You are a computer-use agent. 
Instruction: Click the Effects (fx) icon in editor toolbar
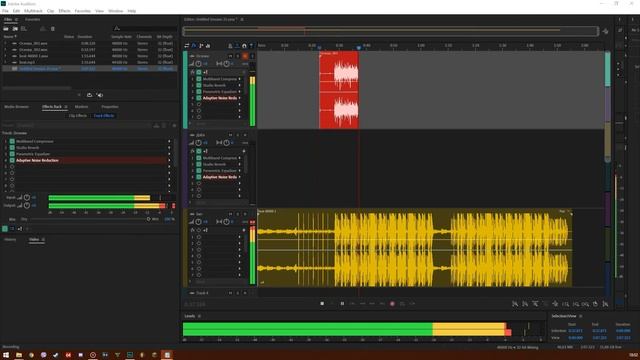coord(194,46)
